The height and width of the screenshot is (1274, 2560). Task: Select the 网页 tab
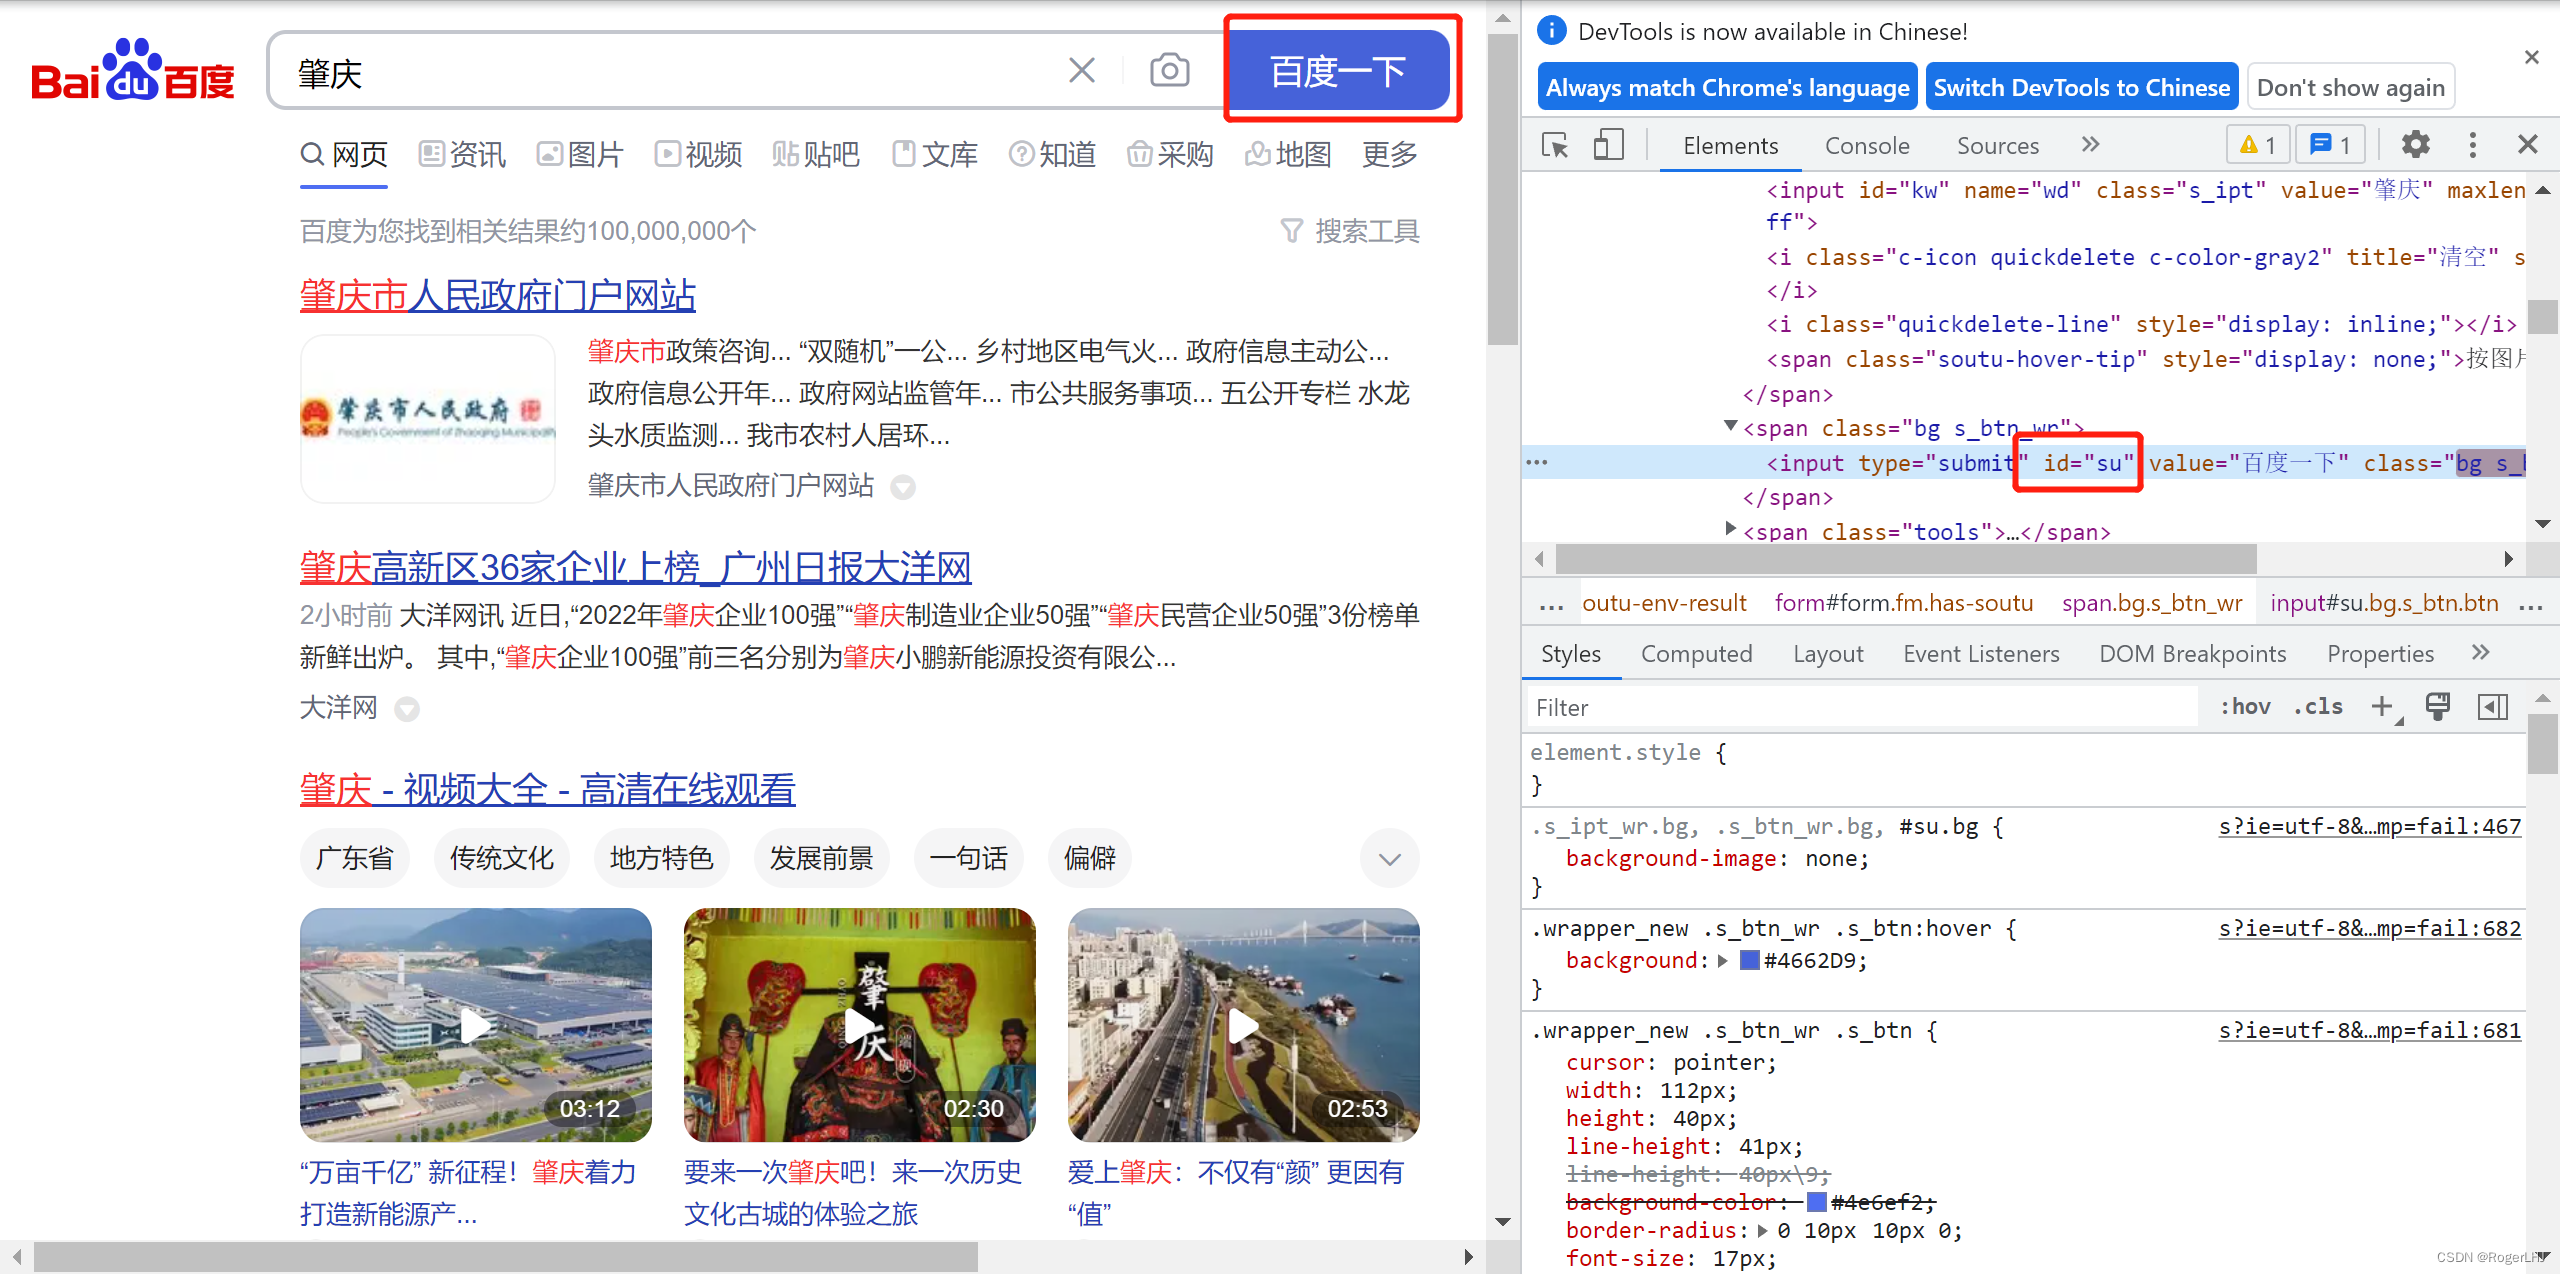tap(344, 154)
